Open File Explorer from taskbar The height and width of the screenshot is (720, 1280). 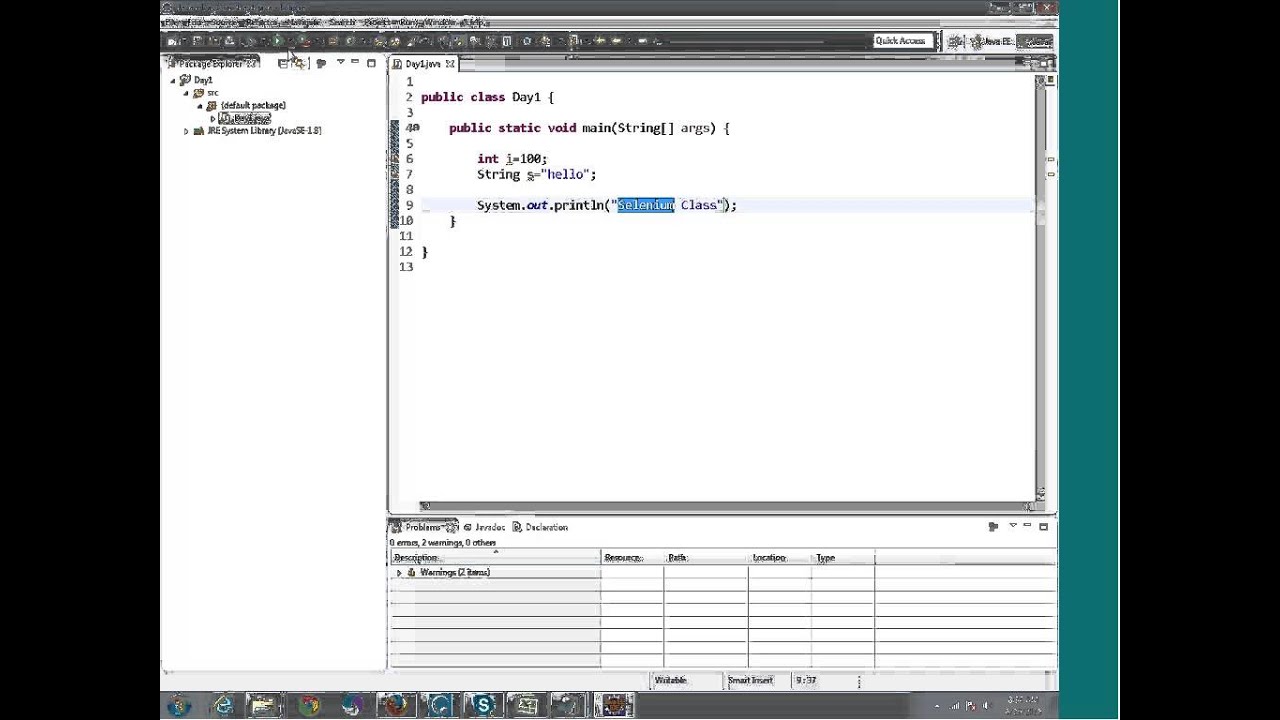[265, 706]
